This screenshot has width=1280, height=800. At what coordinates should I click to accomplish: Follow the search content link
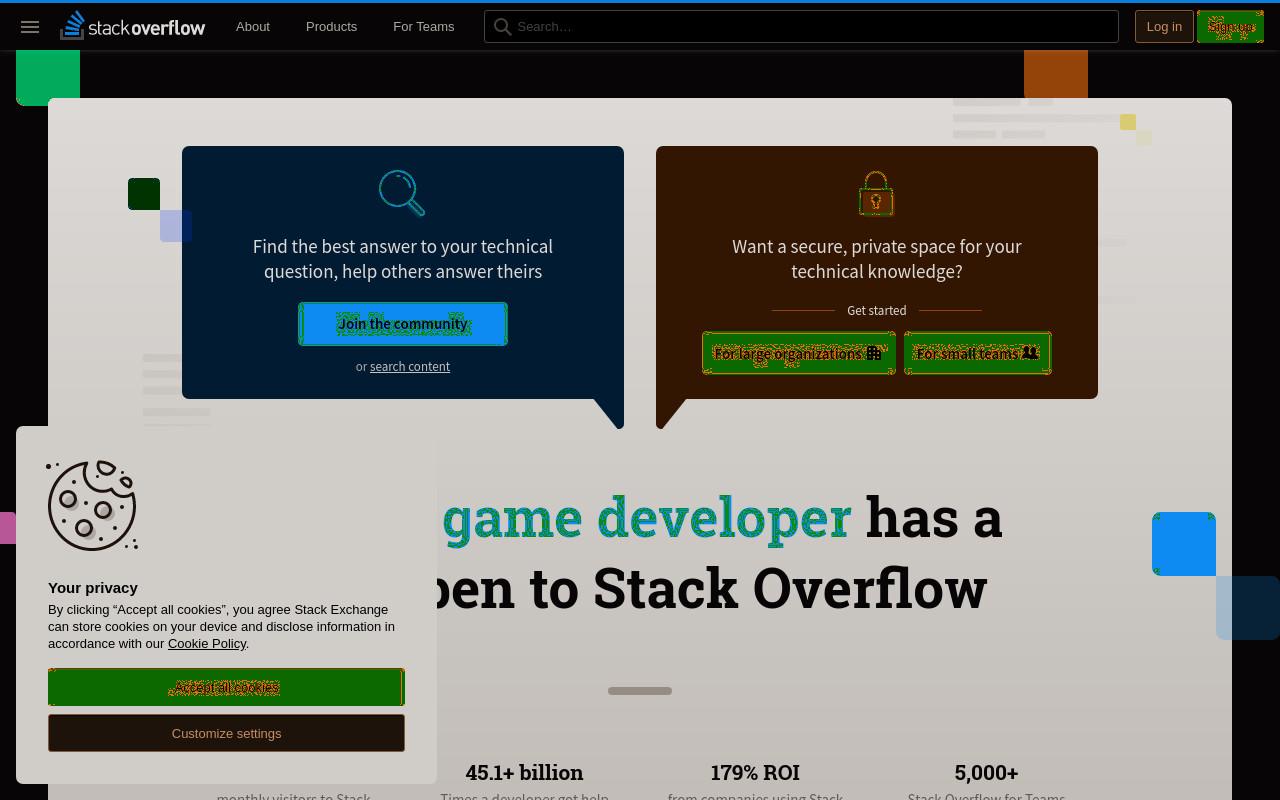pyautogui.click(x=410, y=367)
